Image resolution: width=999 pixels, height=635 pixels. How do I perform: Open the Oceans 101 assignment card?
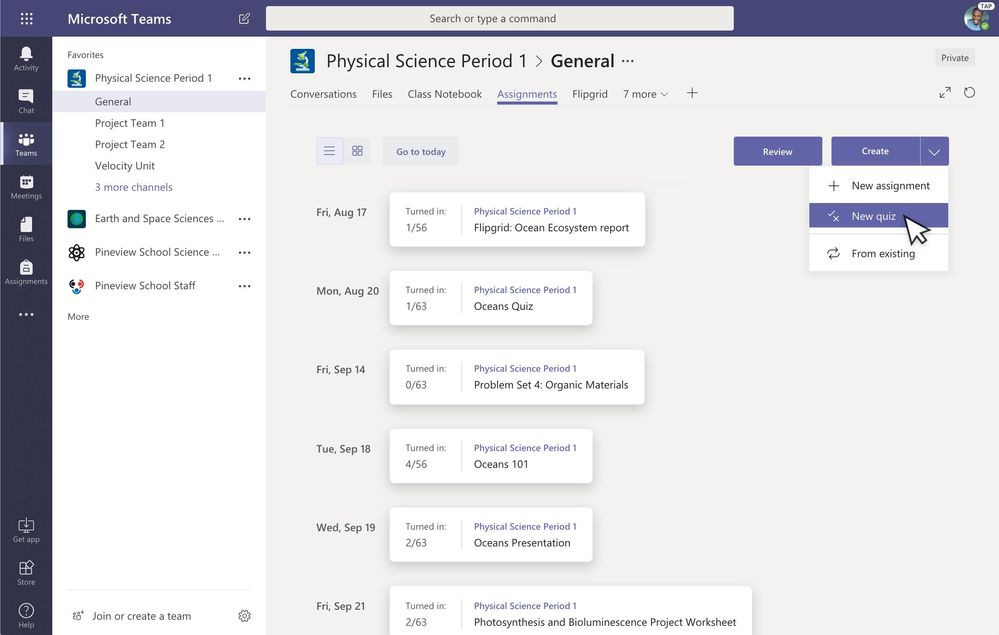491,456
